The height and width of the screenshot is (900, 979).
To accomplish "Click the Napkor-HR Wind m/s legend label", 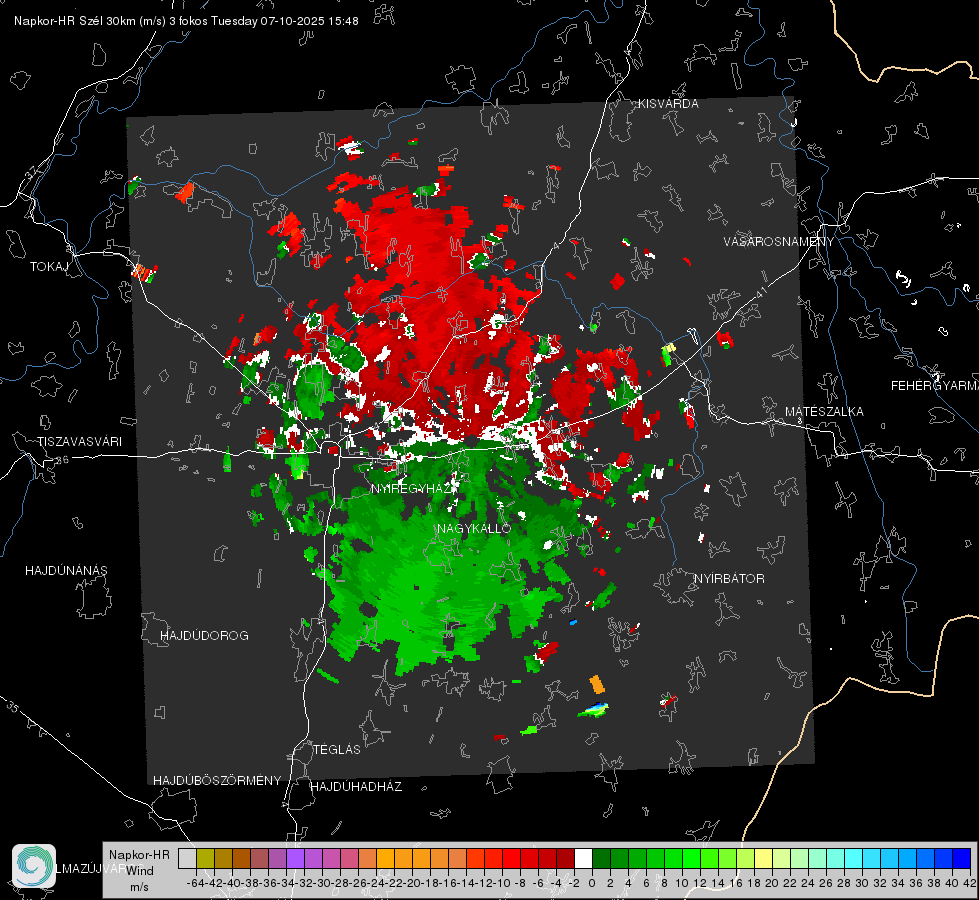I will tap(139, 870).
